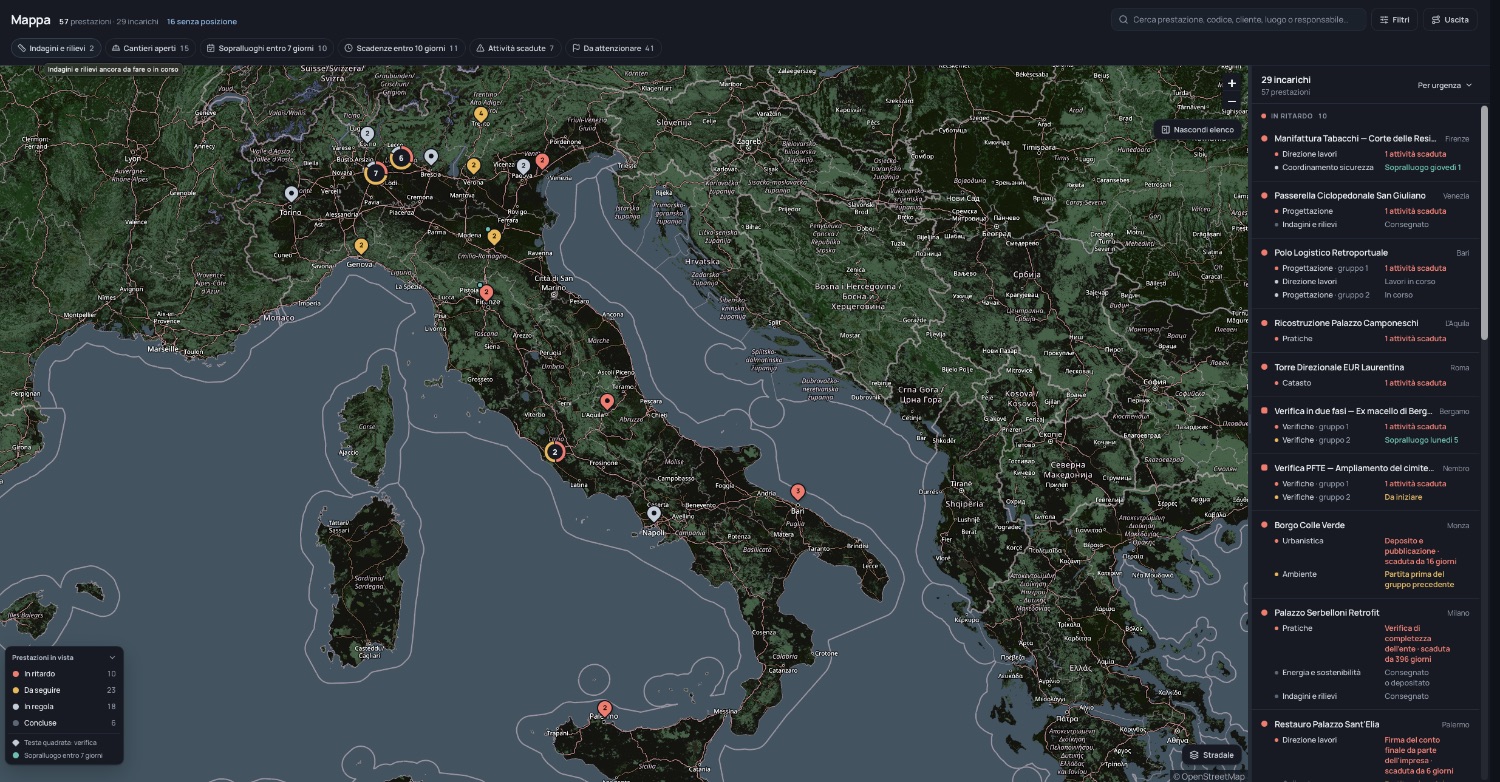Screen dimensions: 1500x782
Task: Click the yellow Da seguire legend dot
Action: [x=15, y=690]
